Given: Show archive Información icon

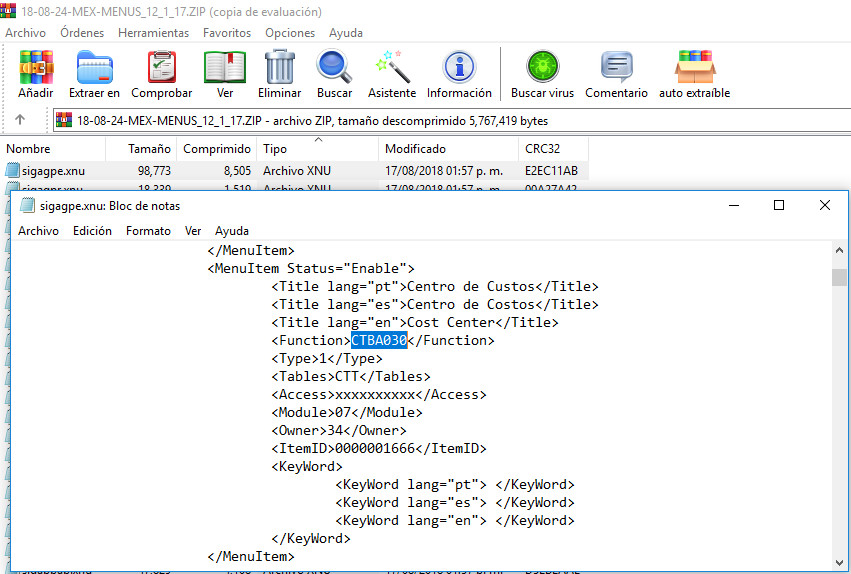Looking at the screenshot, I should [459, 67].
